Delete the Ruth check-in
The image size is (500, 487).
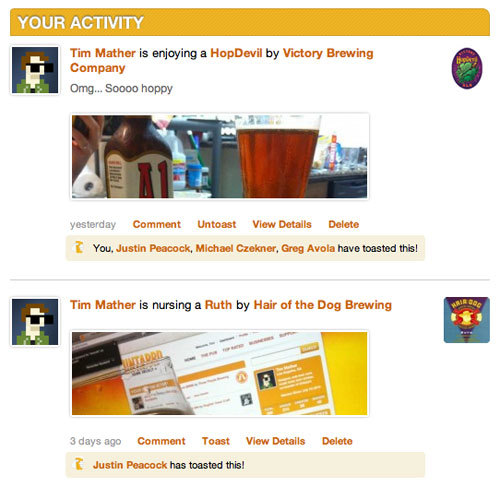337,441
